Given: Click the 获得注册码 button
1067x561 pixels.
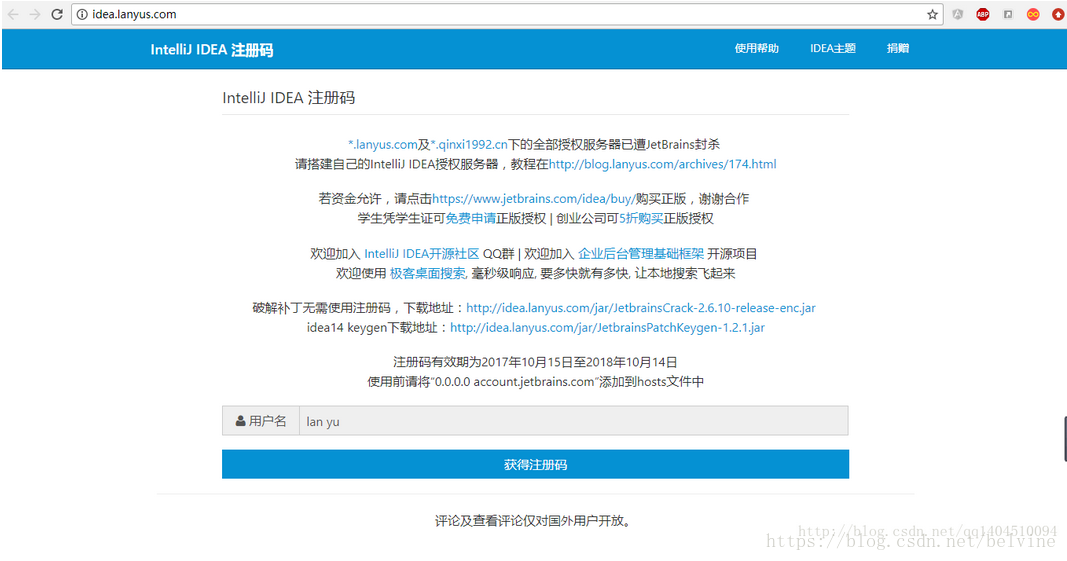Looking at the screenshot, I should pos(536,464).
